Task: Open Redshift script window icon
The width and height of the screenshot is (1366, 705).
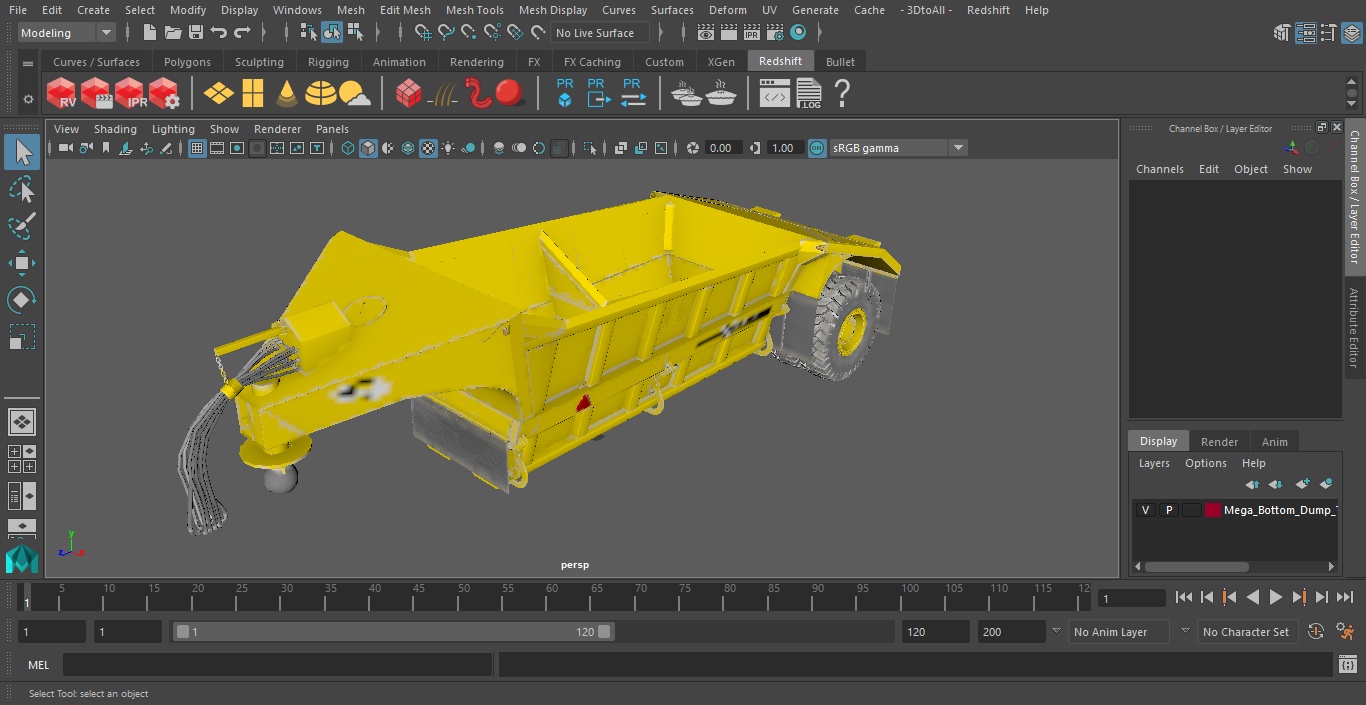Action: 775,94
